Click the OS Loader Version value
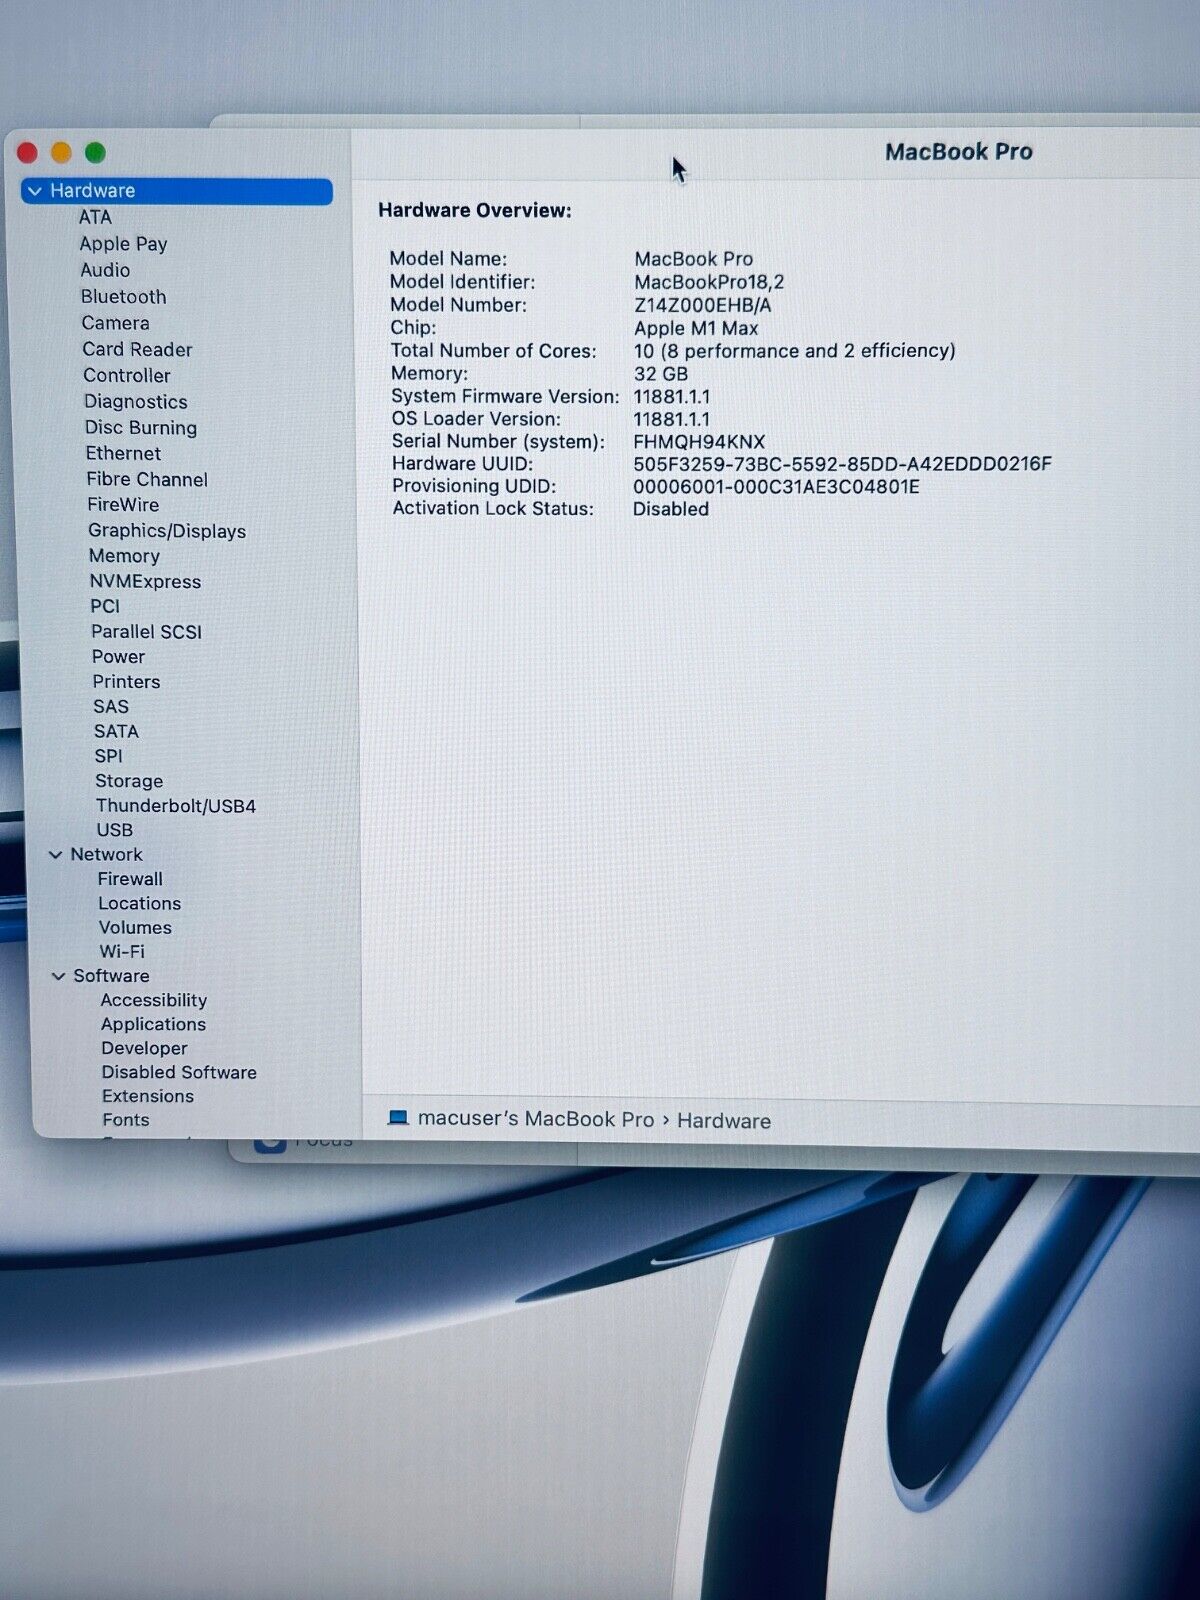 (x=672, y=419)
